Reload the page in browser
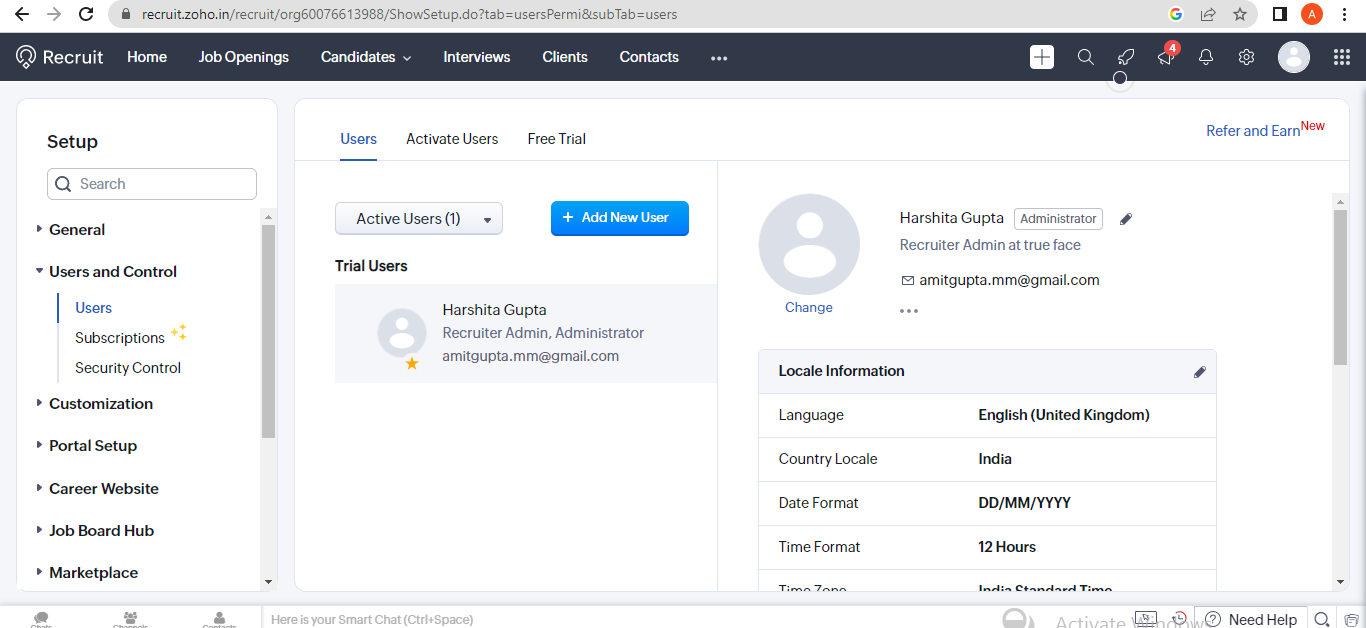The height and width of the screenshot is (628, 1366). (x=86, y=14)
